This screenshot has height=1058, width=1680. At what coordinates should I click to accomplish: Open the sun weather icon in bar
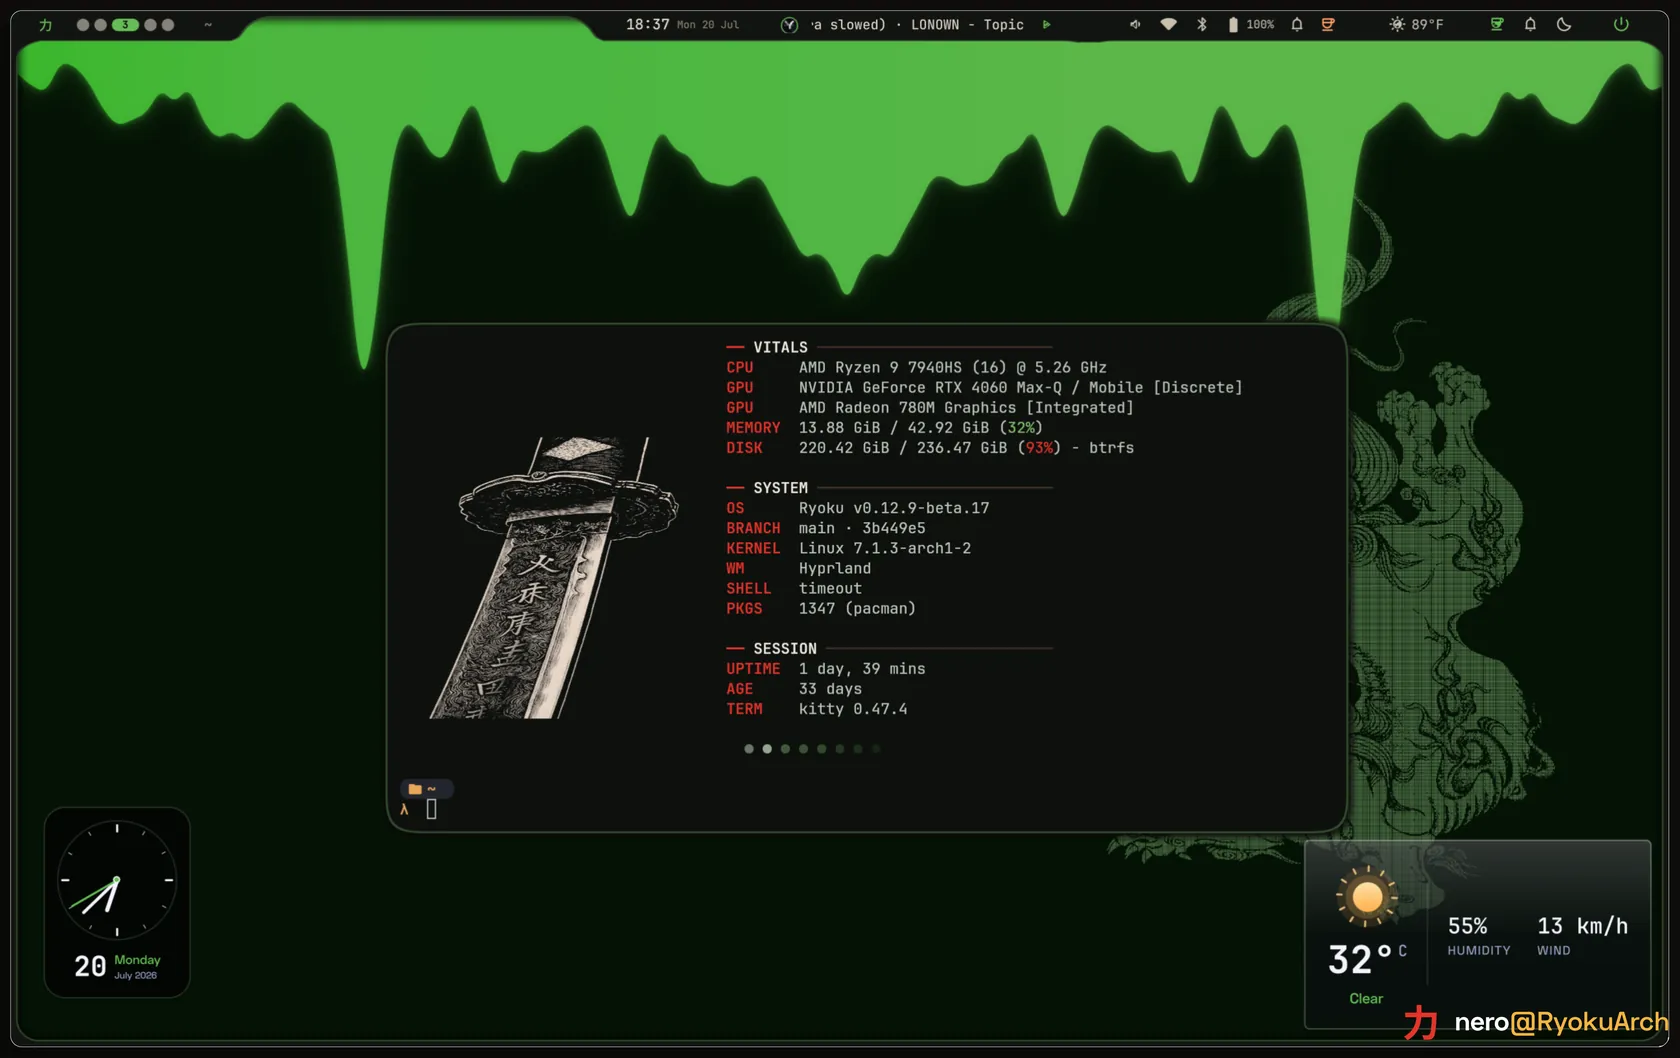coord(1397,25)
